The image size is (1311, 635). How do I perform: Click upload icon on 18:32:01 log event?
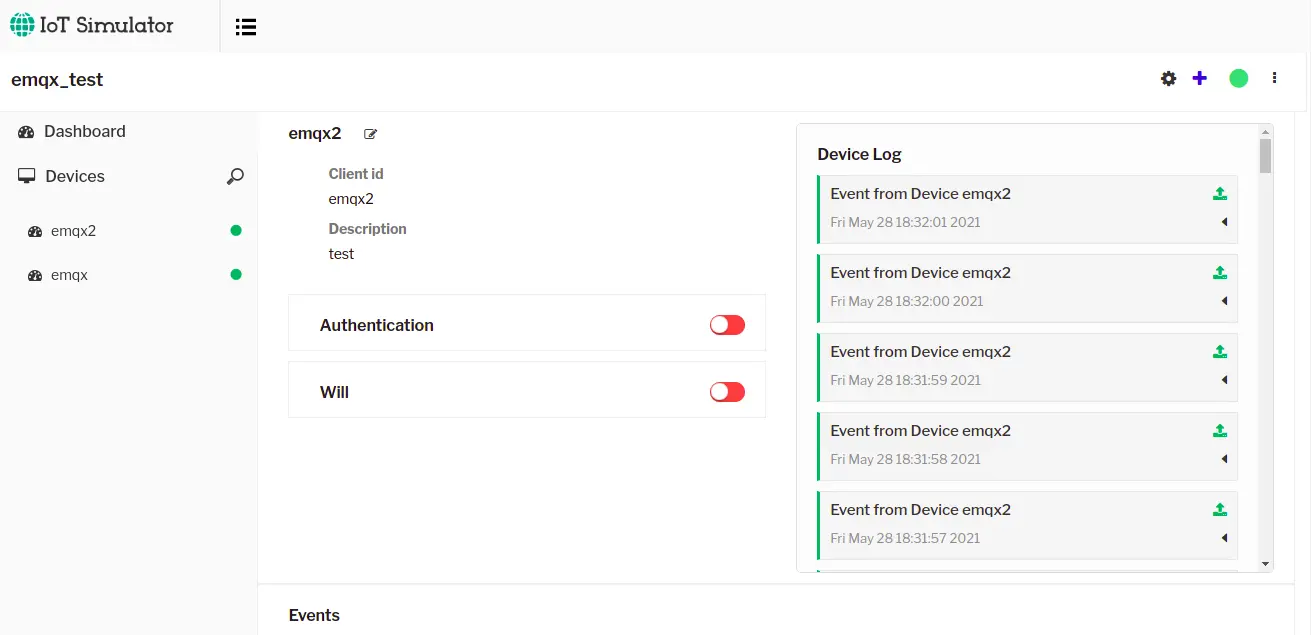1220,194
